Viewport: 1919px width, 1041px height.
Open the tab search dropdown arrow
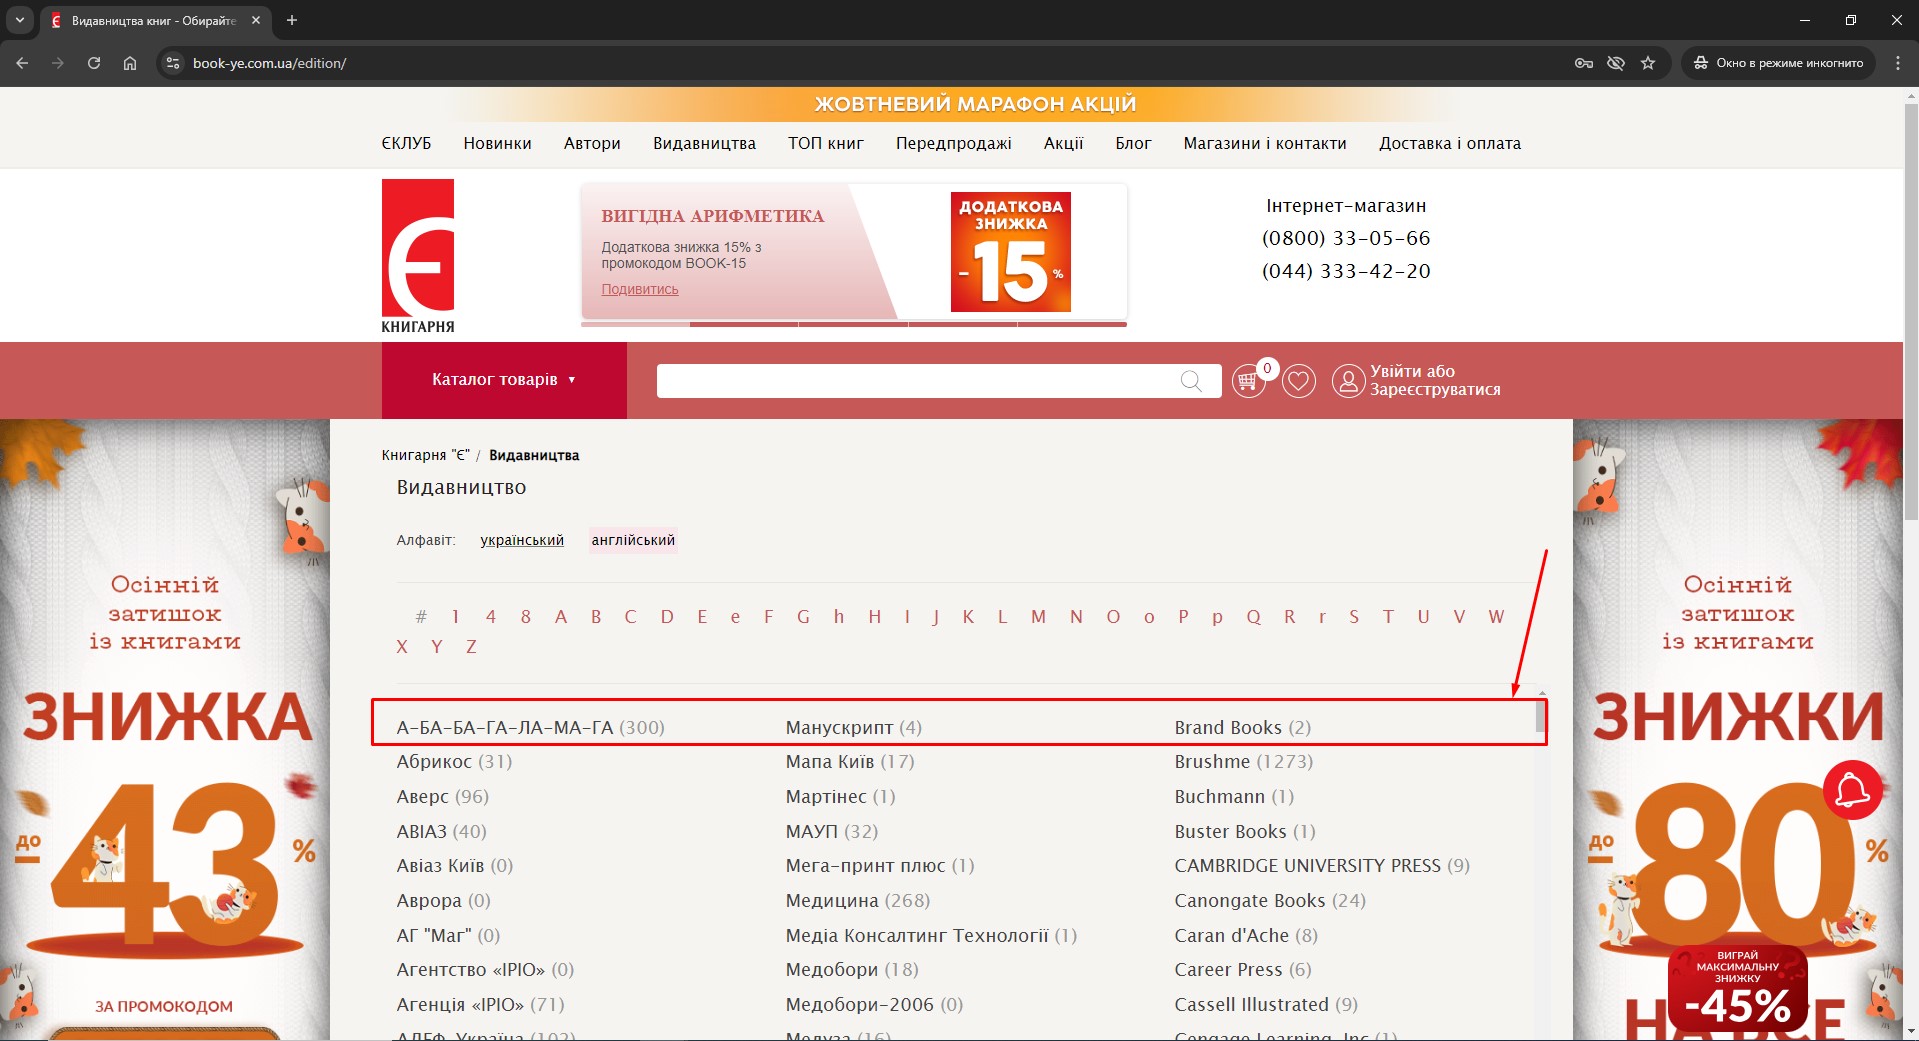click(x=19, y=20)
